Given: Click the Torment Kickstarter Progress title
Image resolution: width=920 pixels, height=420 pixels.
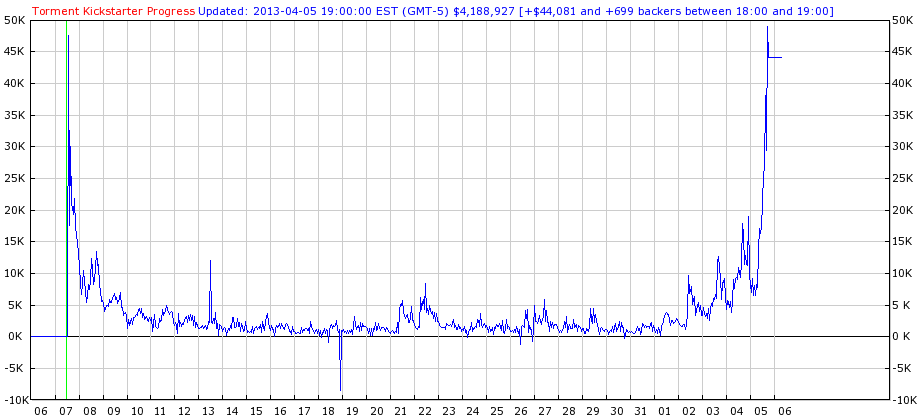Looking at the screenshot, I should point(114,11).
